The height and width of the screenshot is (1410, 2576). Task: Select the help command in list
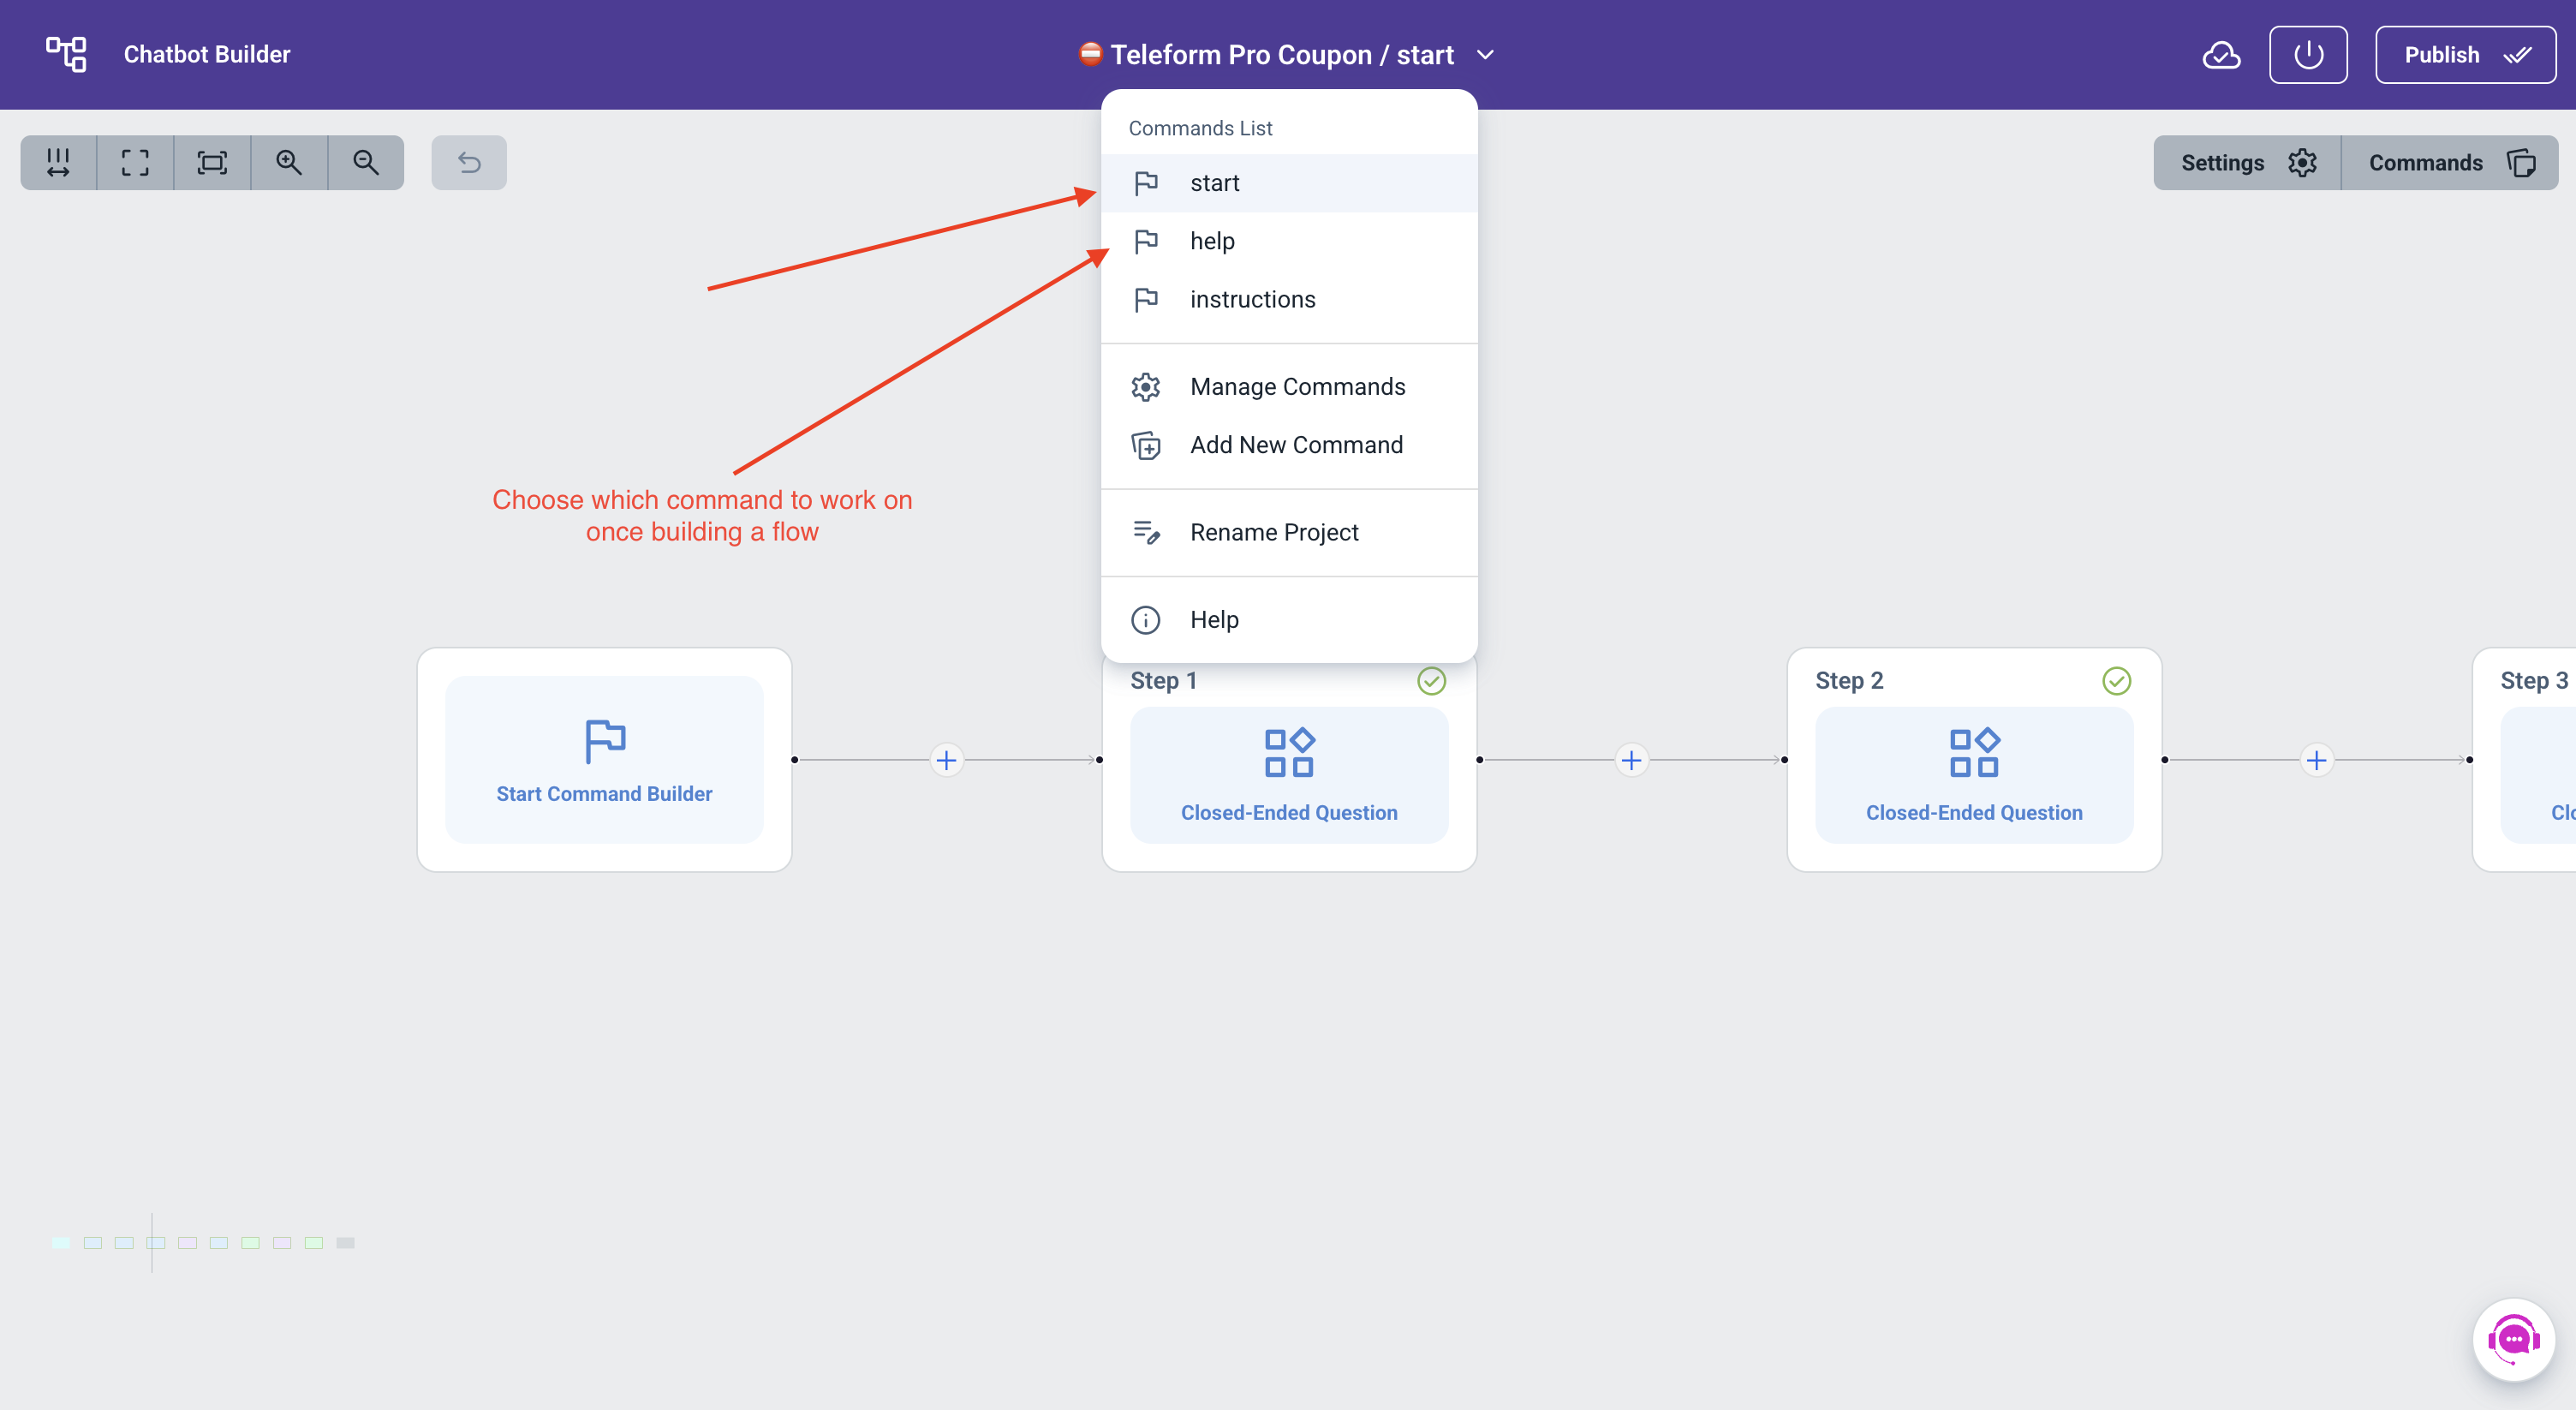1289,241
